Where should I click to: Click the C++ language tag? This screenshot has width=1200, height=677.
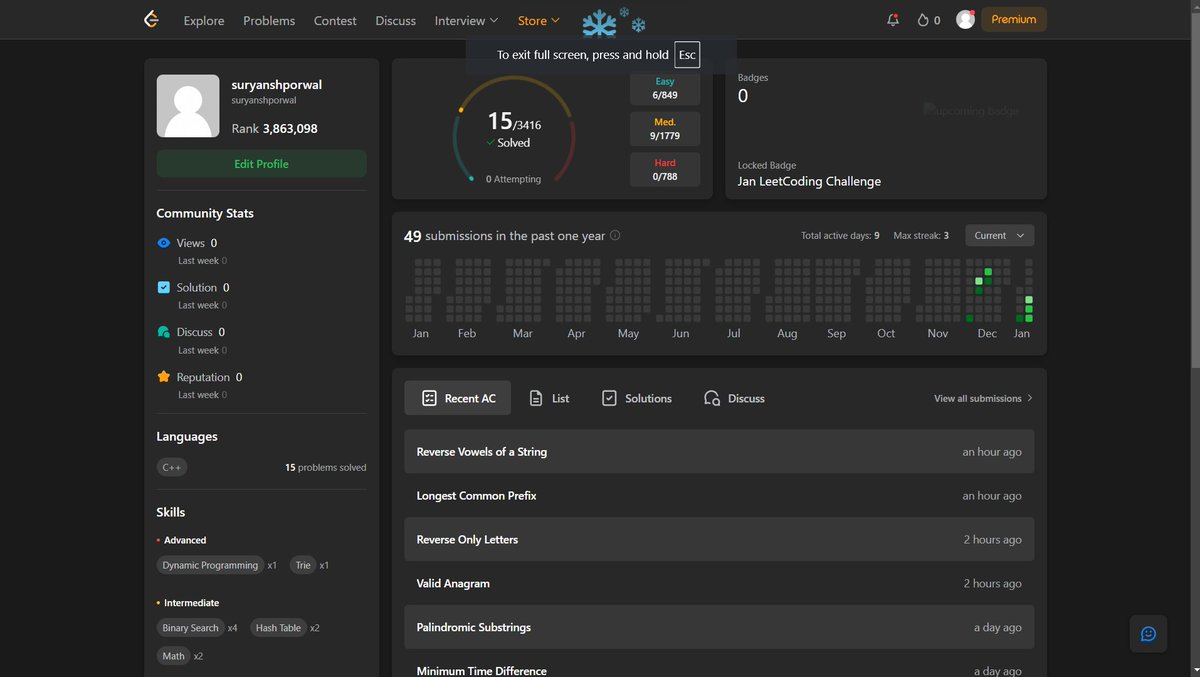pos(172,467)
